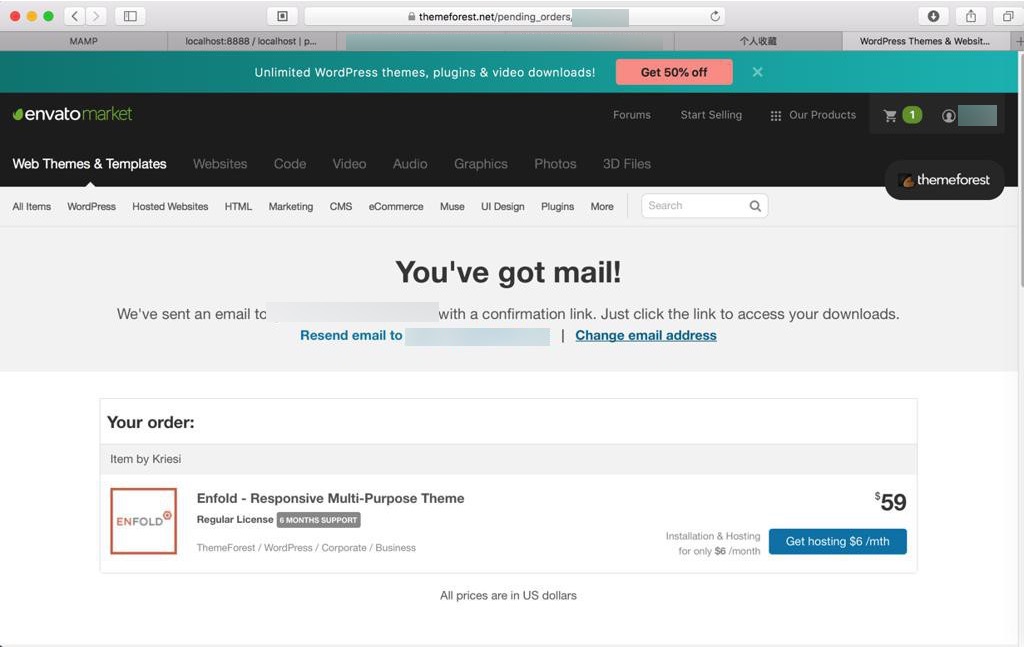
Task: Select the WordPress category
Action: [x=91, y=206]
